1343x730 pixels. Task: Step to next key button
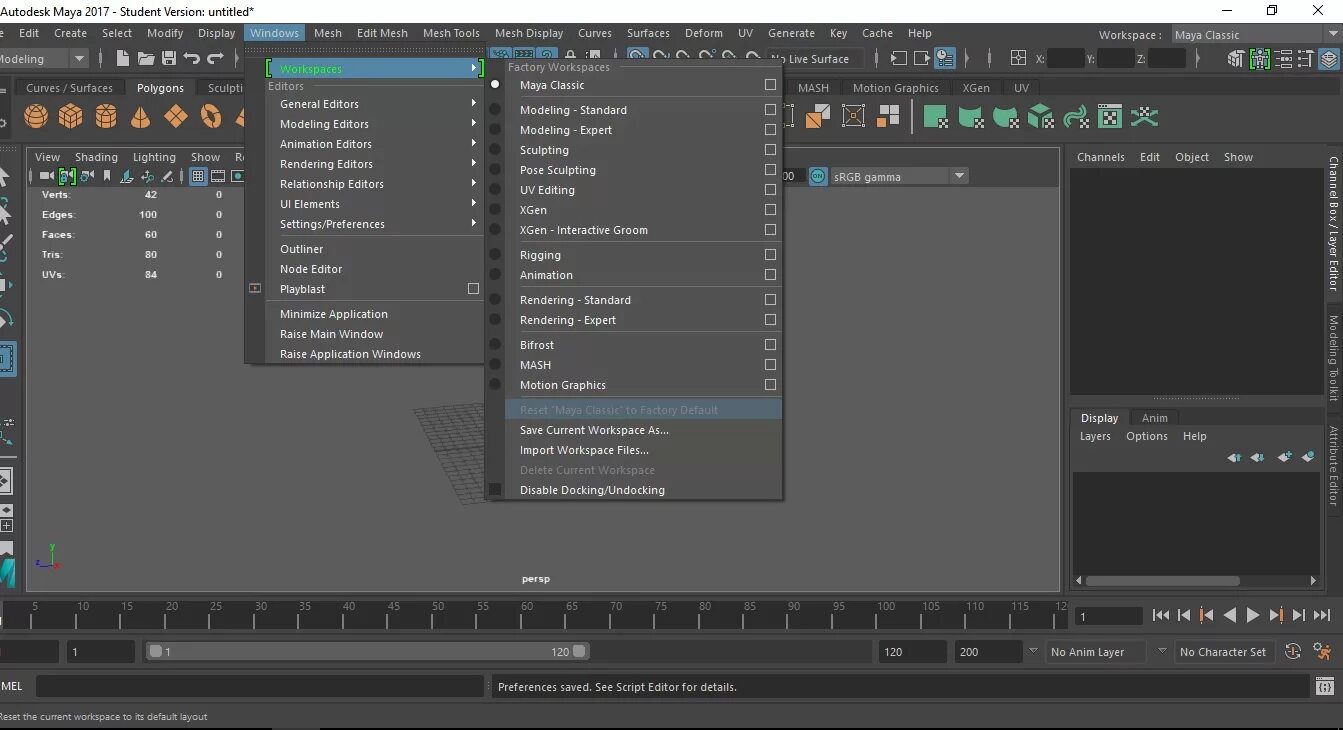(1276, 616)
